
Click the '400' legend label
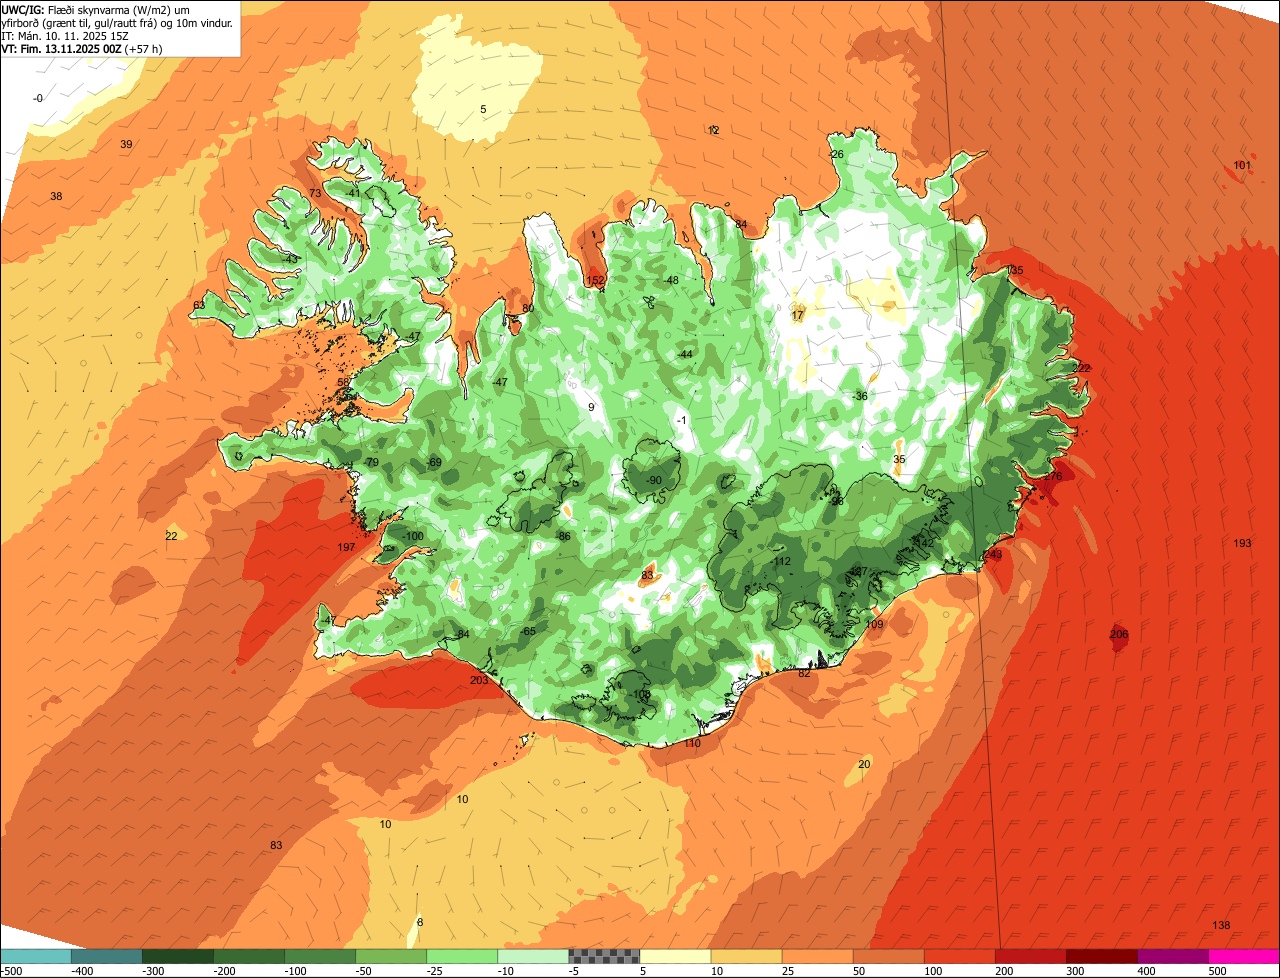click(1146, 971)
